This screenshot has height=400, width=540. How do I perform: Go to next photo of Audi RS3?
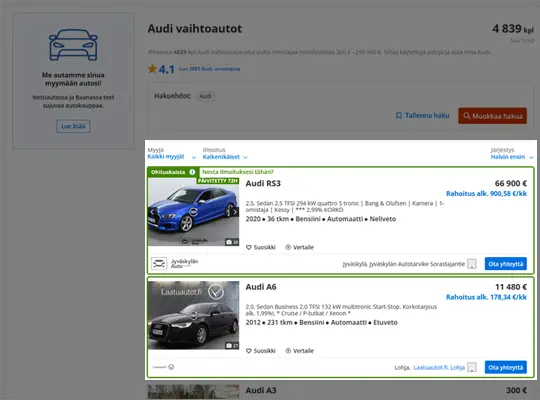(x=235, y=212)
